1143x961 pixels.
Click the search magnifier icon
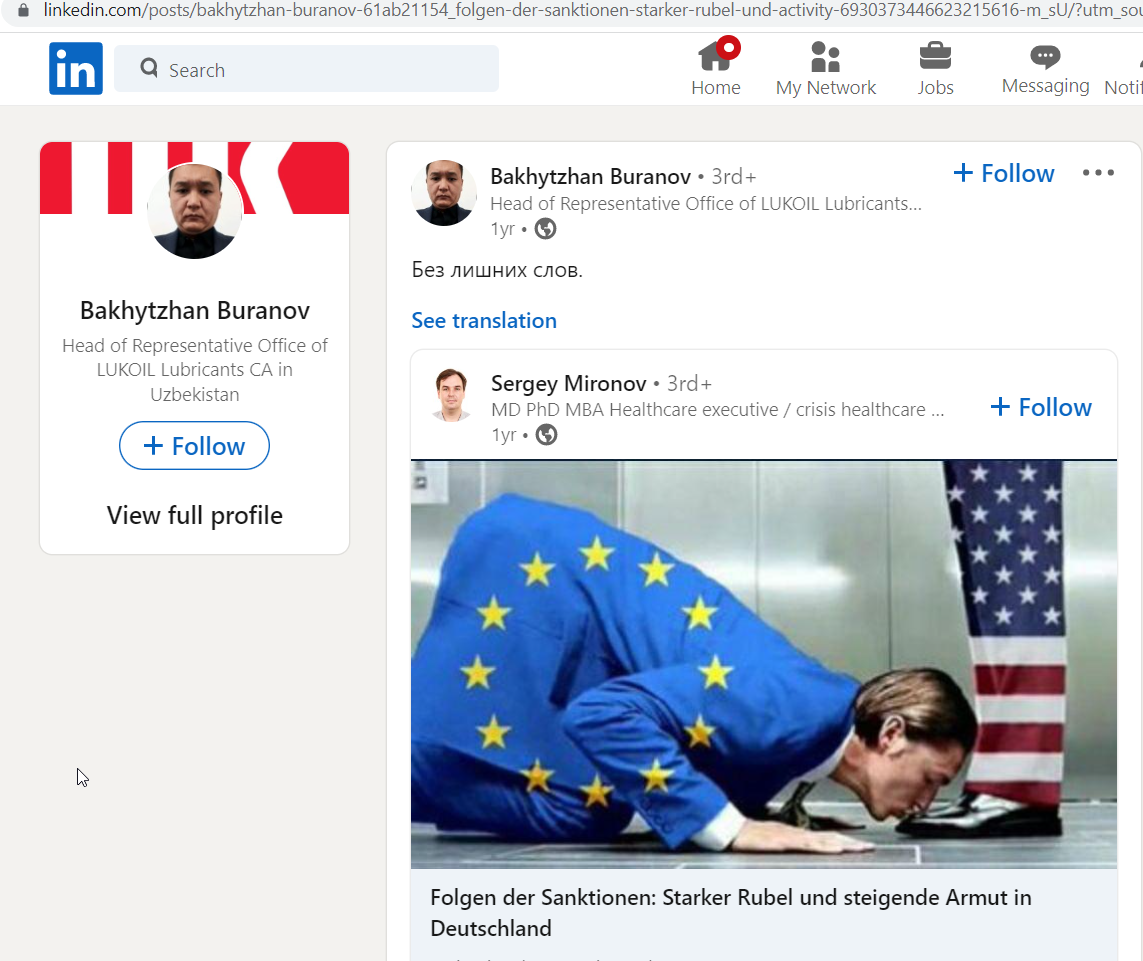pos(149,69)
